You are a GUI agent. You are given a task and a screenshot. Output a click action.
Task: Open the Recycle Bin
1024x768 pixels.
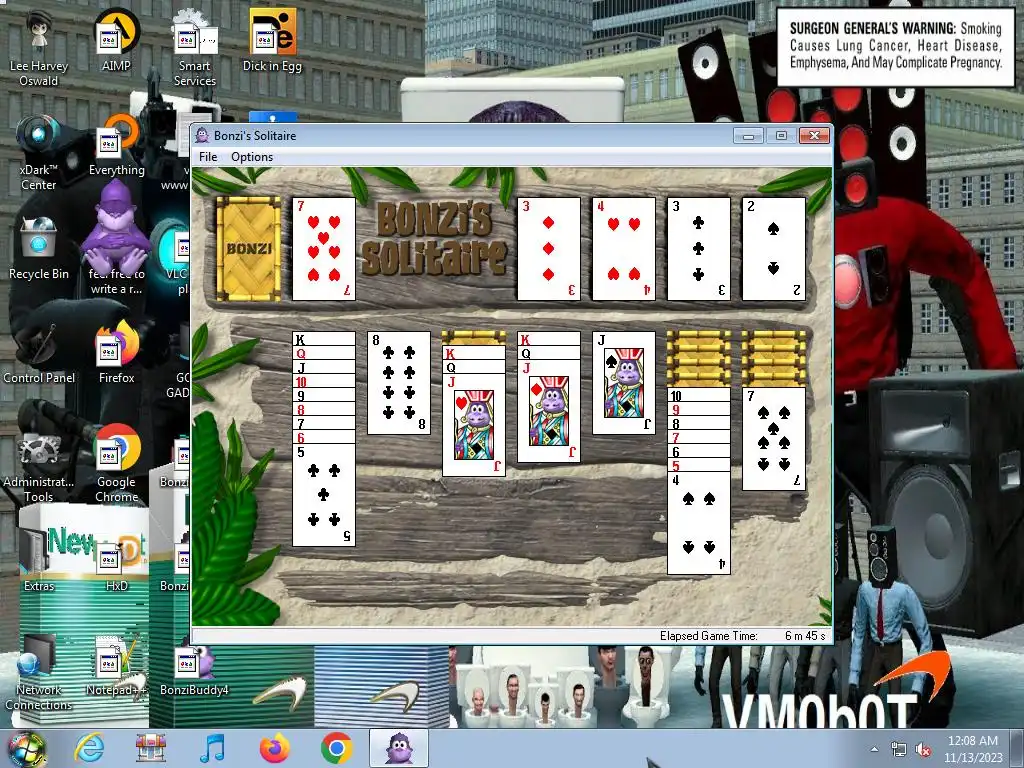click(x=39, y=249)
